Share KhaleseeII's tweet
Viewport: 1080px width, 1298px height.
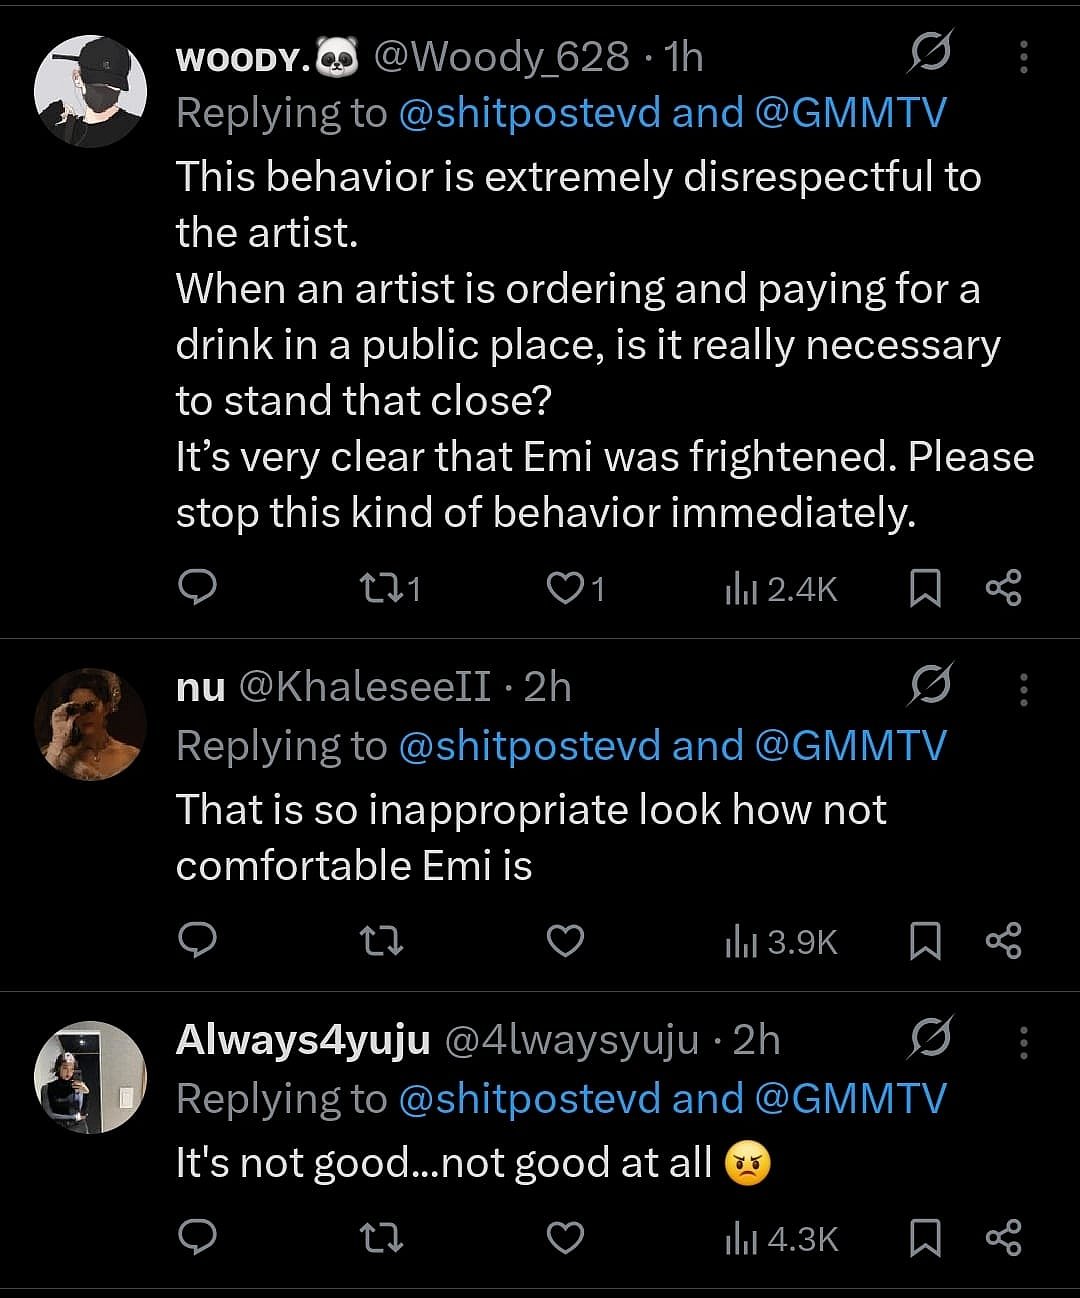1003,941
